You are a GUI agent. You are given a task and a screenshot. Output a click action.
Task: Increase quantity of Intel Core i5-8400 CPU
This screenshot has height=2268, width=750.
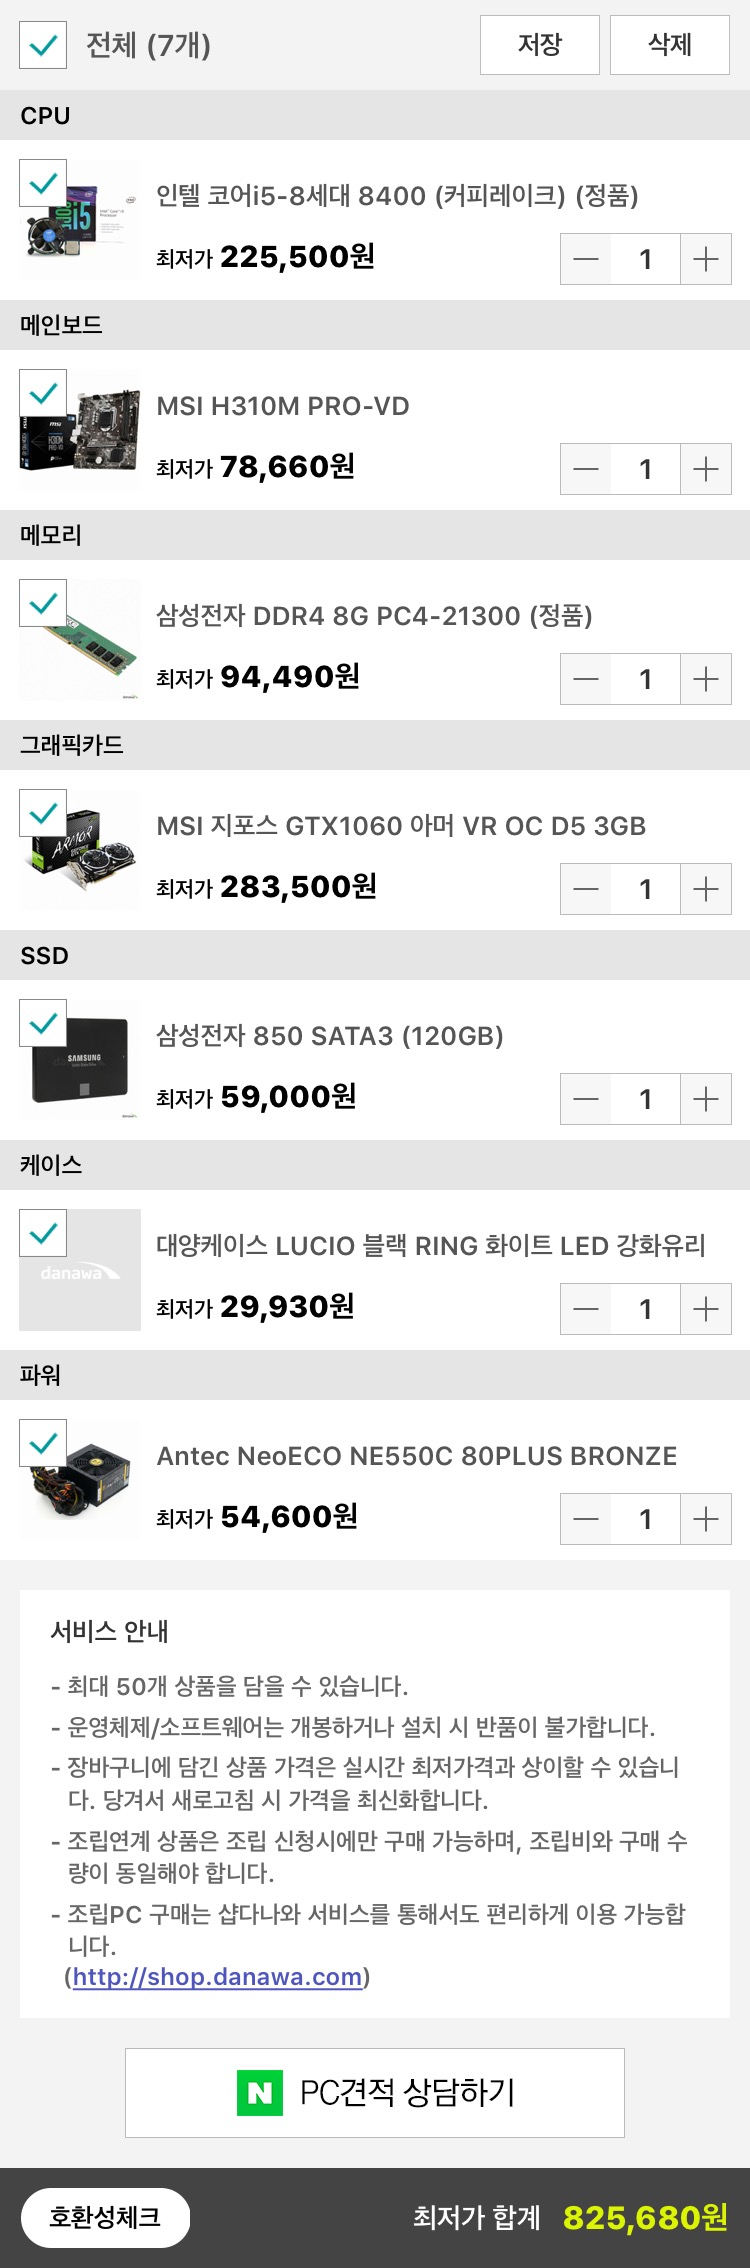pos(706,259)
